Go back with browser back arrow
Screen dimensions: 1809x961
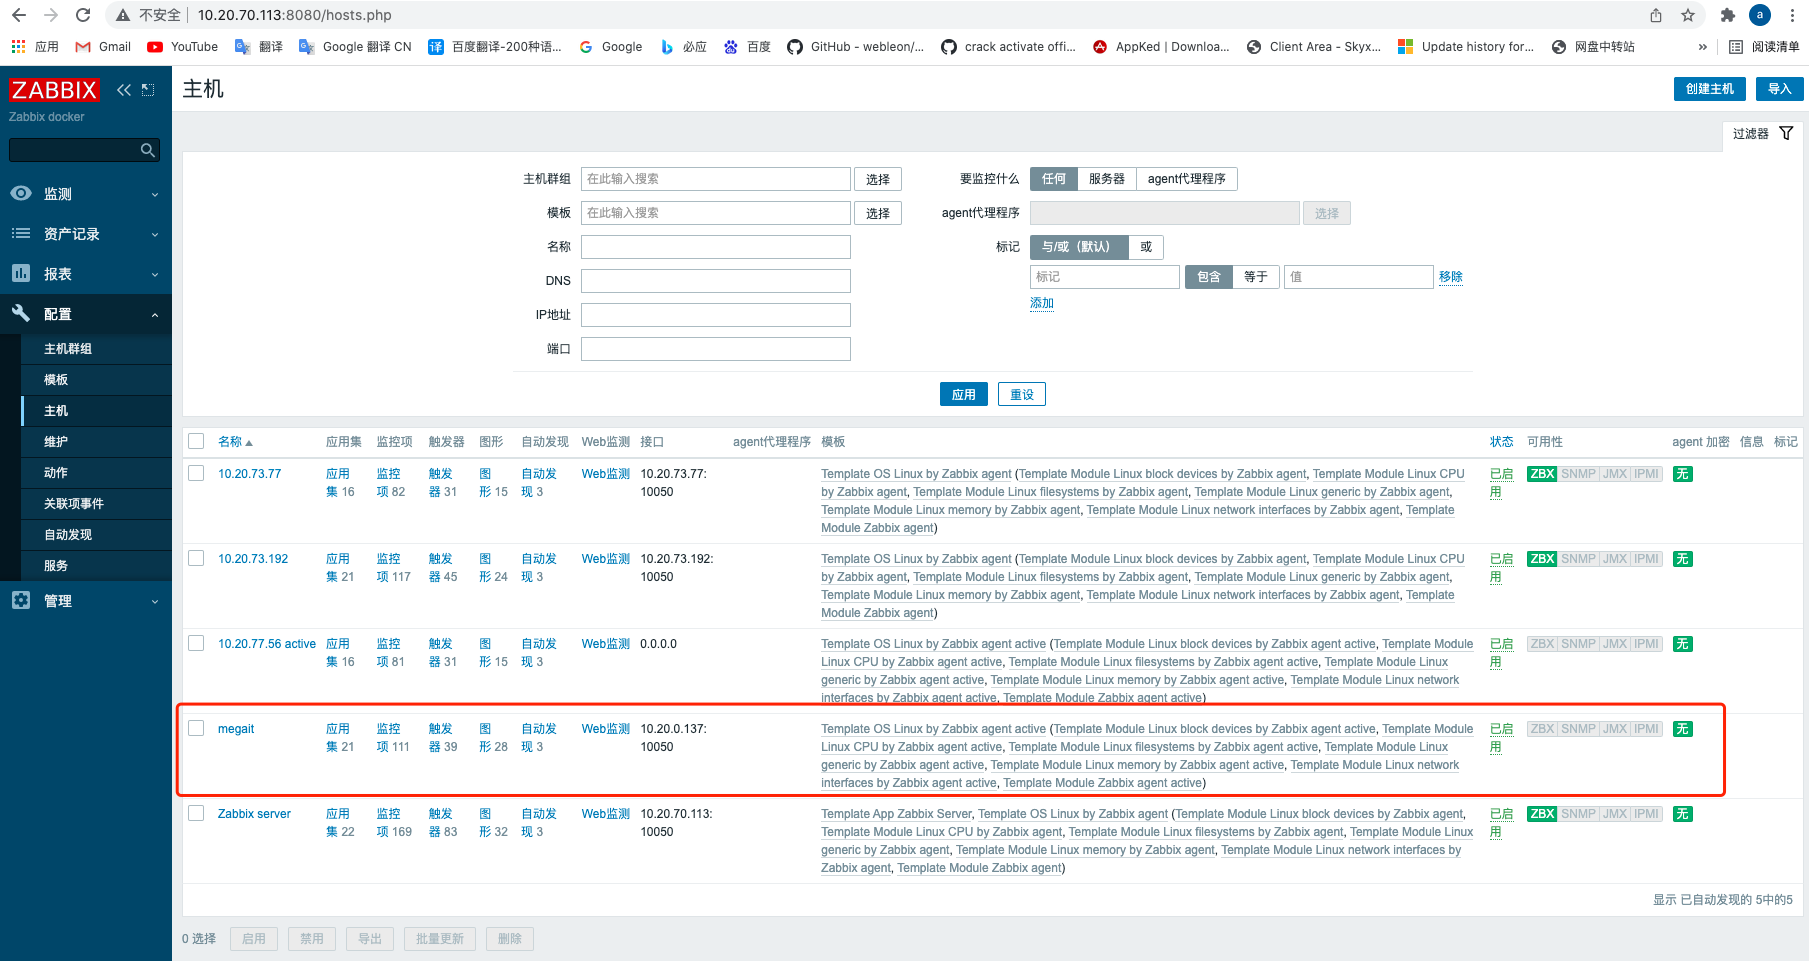coord(19,15)
